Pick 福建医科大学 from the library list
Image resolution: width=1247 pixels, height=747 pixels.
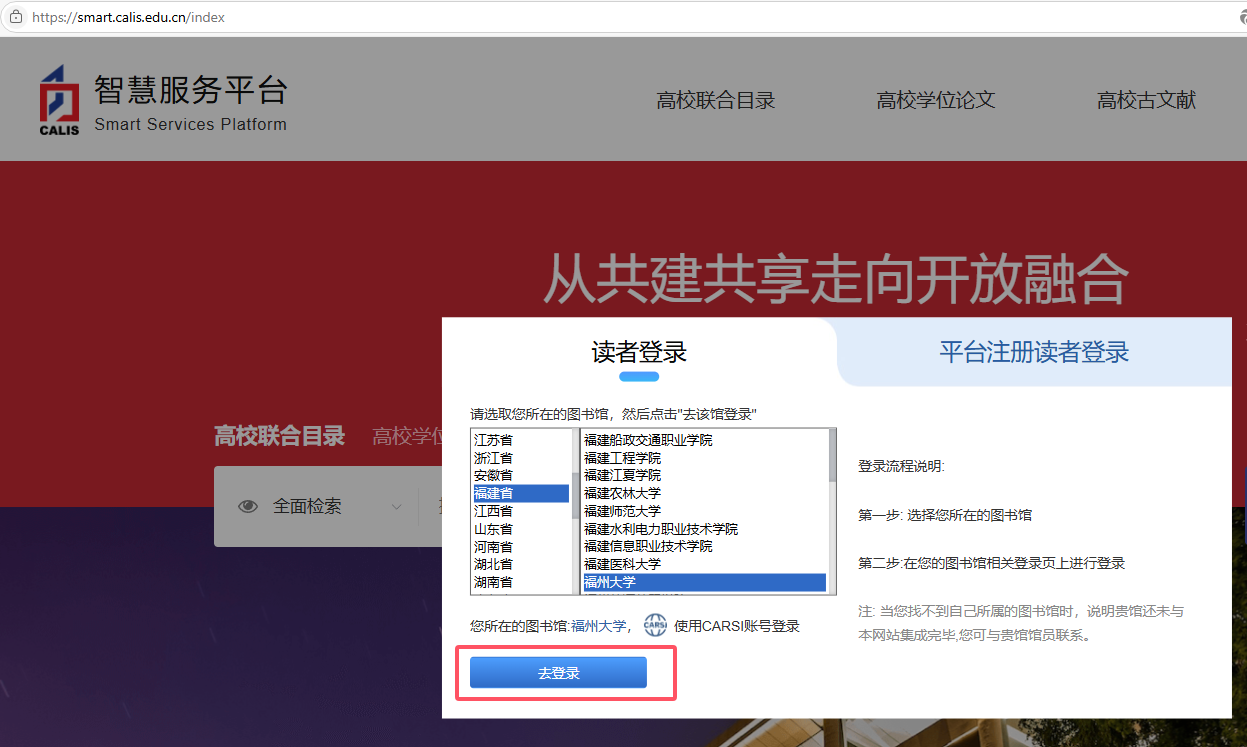622,564
